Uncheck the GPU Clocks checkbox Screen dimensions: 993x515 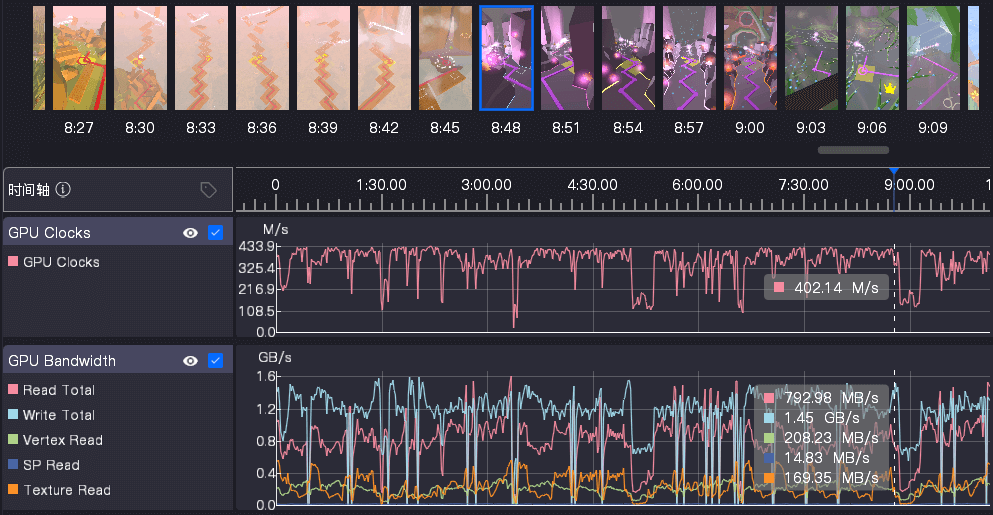(215, 233)
